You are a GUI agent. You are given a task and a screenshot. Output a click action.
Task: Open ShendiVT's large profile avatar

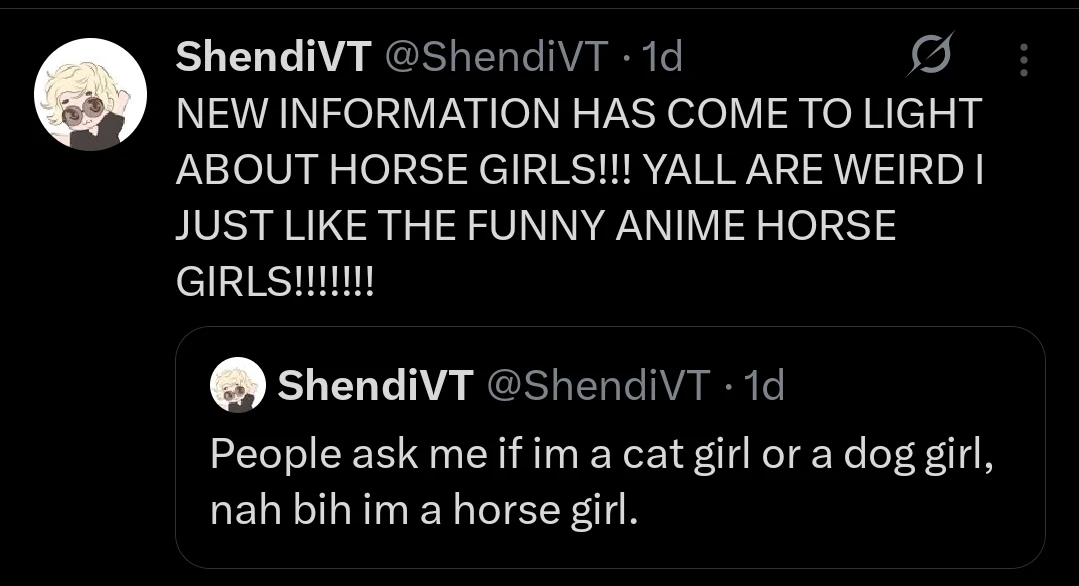[x=91, y=94]
